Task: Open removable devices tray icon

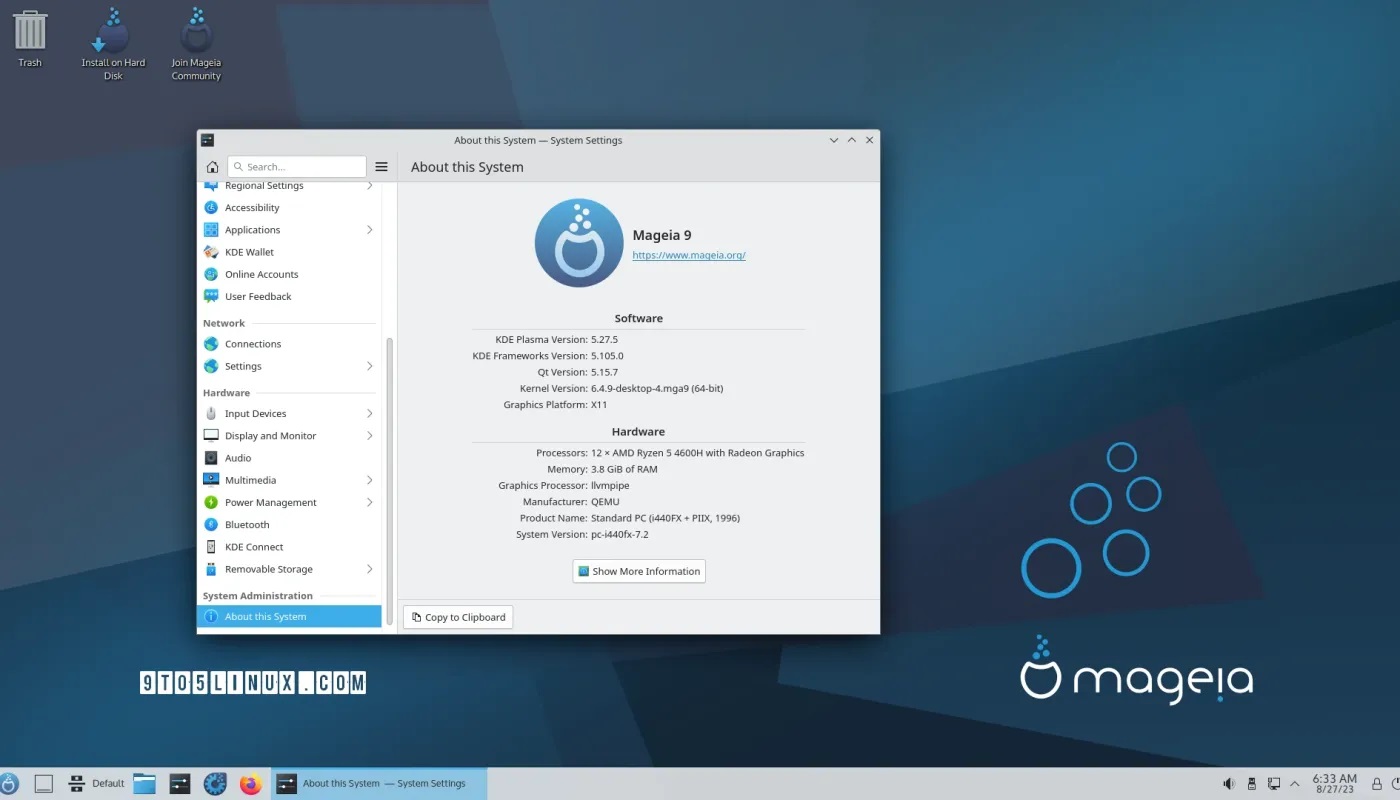Action: [1251, 784]
